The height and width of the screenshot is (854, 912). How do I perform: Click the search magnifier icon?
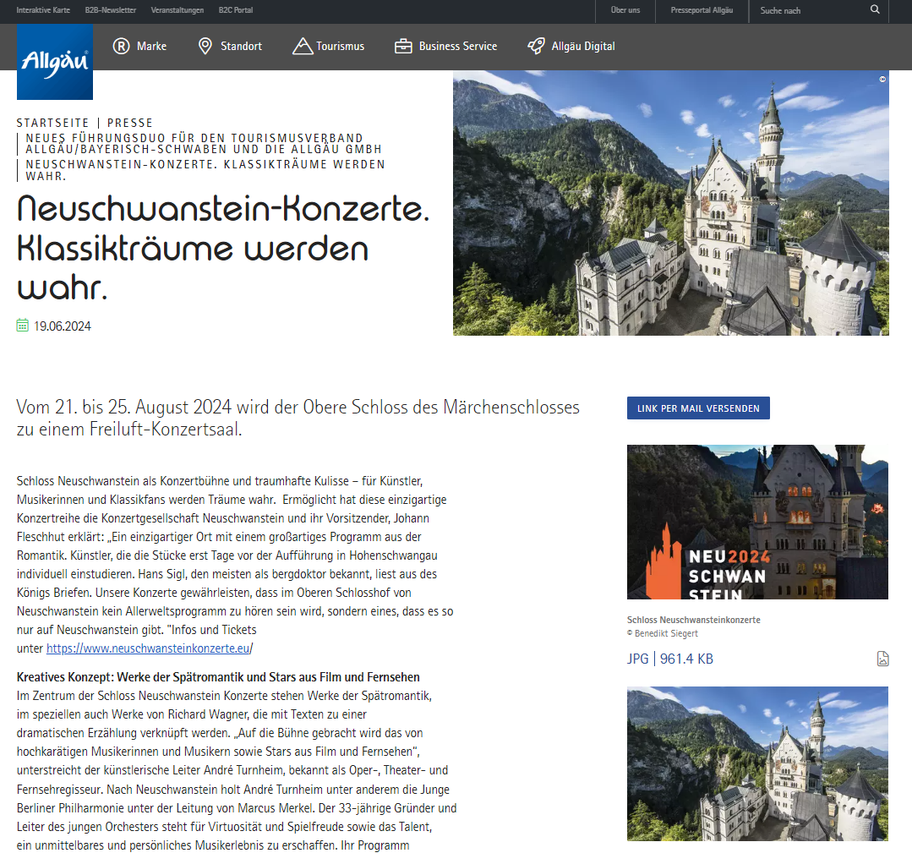tap(875, 10)
